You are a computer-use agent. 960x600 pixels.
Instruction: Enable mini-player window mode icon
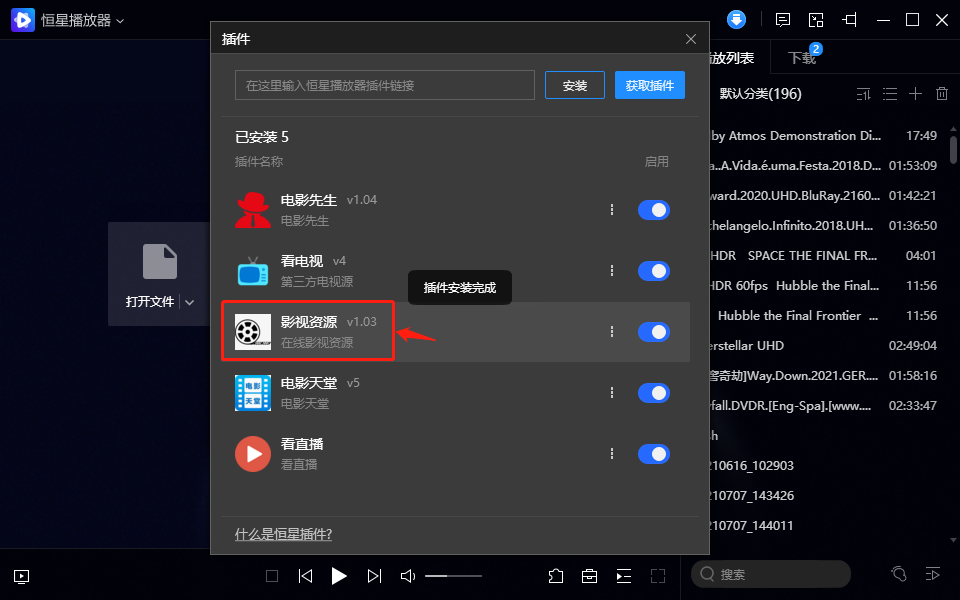click(816, 20)
